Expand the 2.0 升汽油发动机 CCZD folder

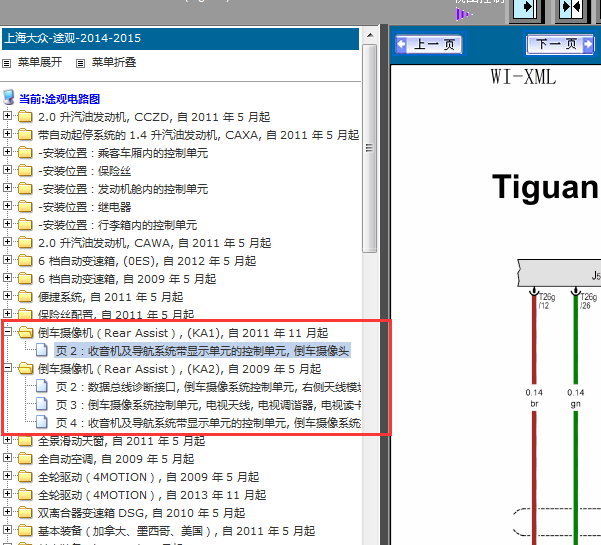point(7,115)
